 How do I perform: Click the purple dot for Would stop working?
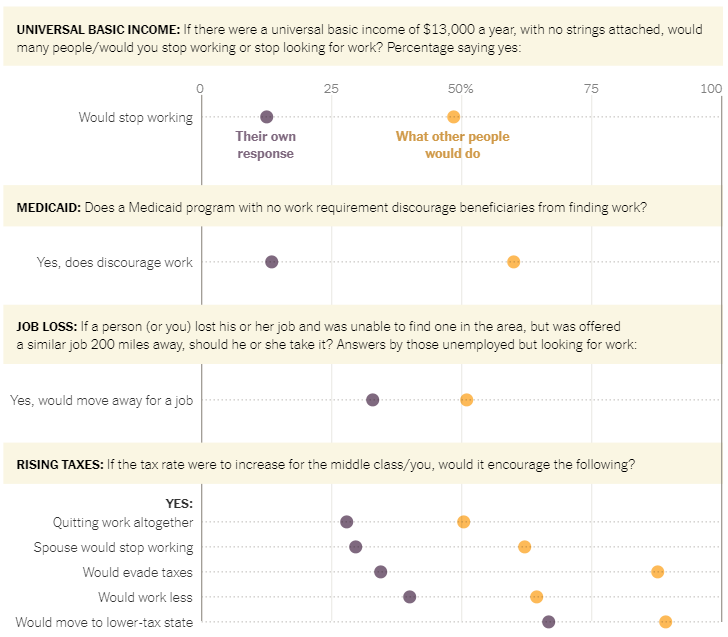pyautogui.click(x=266, y=117)
